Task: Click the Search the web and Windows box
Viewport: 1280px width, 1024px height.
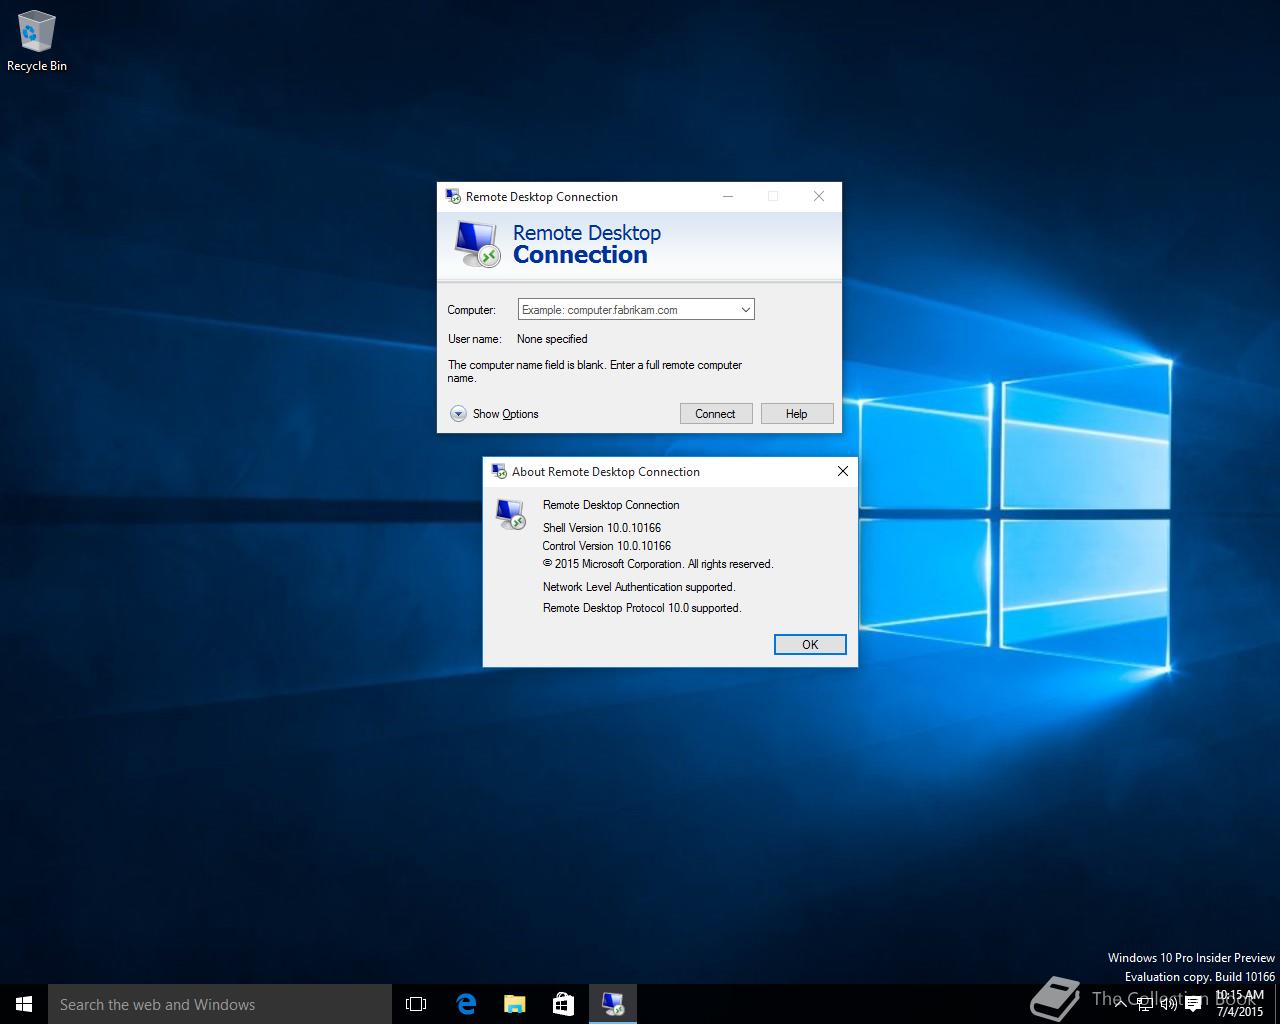Action: (x=220, y=1004)
